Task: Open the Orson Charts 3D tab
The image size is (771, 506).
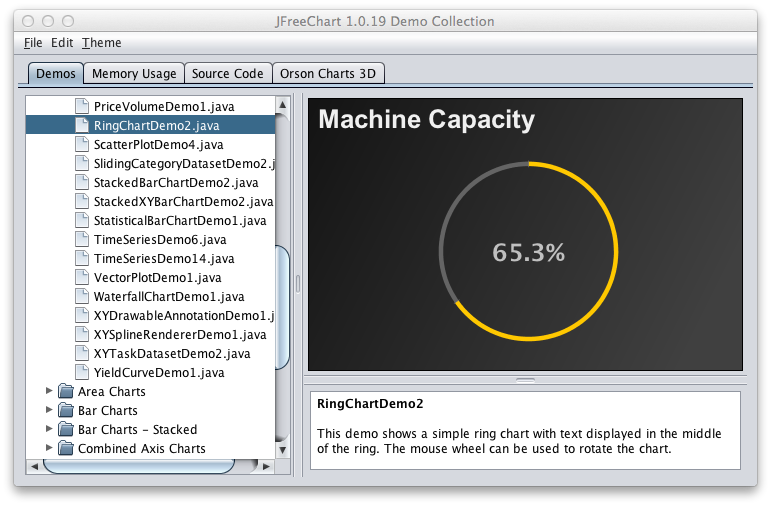Action: tap(330, 73)
